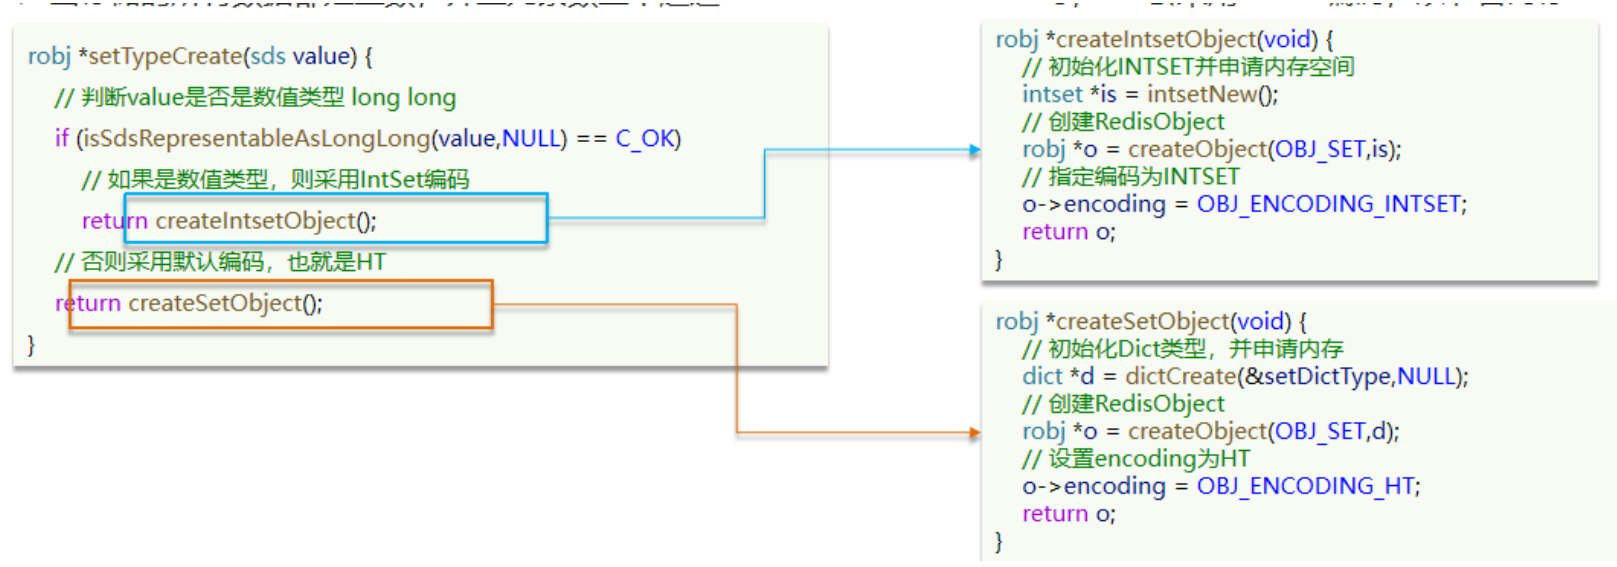The width and height of the screenshot is (1617, 567).
Task: Click the createObject(OBJ_SET,d) line
Action: click(1210, 431)
